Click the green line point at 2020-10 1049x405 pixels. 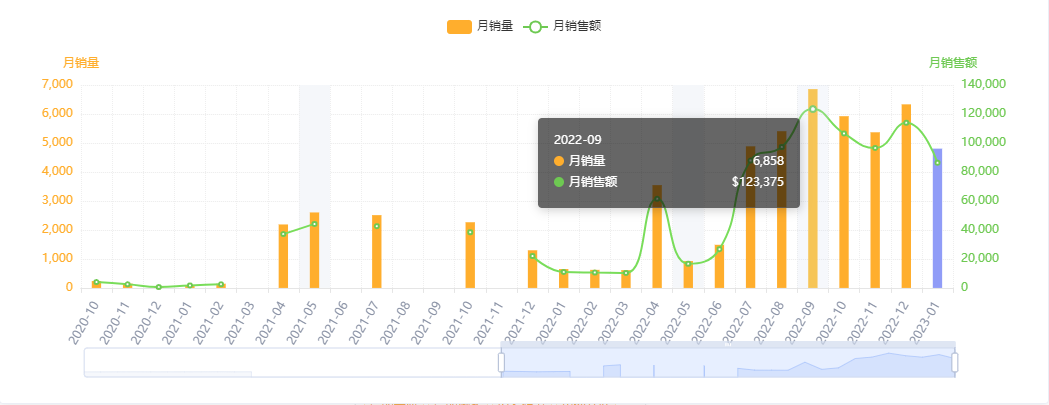tap(96, 282)
